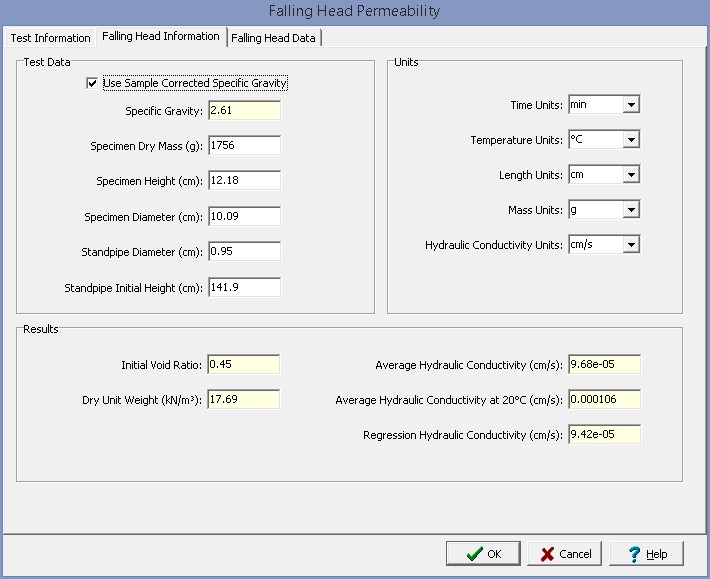Screen dimensions: 710x579
Task: Click into the Specimen Height field
Action: [244, 181]
